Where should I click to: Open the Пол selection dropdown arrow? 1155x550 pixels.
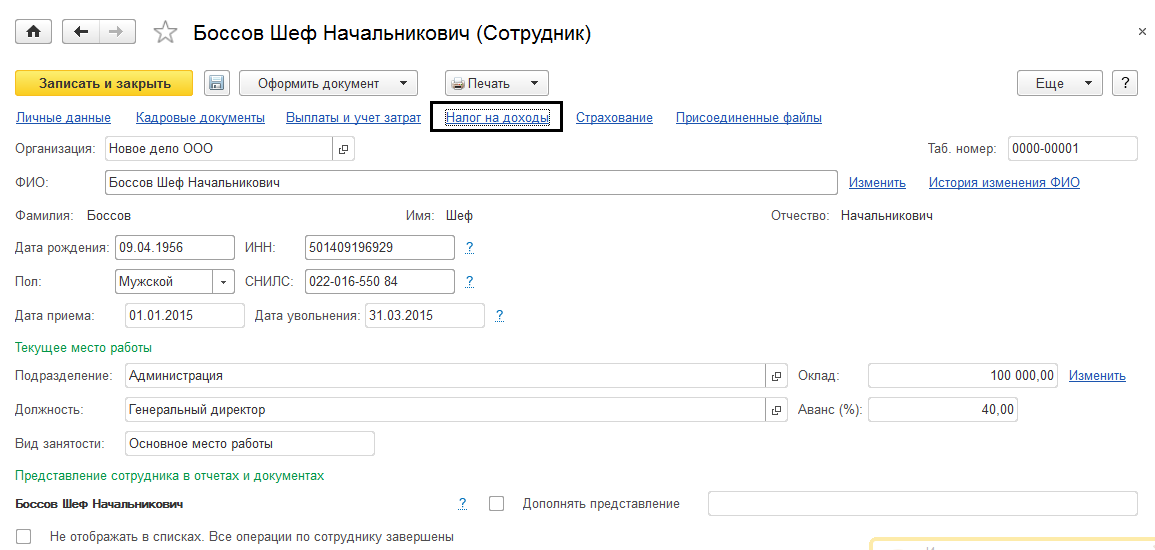[223, 282]
